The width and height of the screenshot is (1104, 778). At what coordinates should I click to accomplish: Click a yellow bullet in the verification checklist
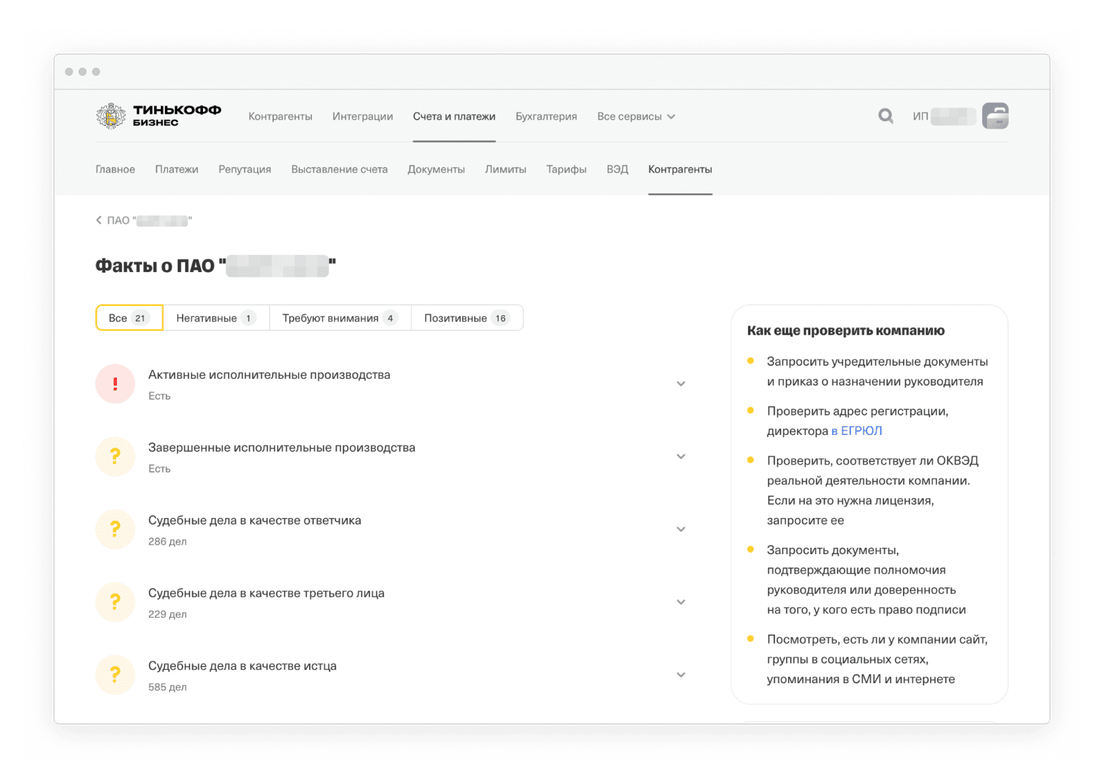(752, 361)
